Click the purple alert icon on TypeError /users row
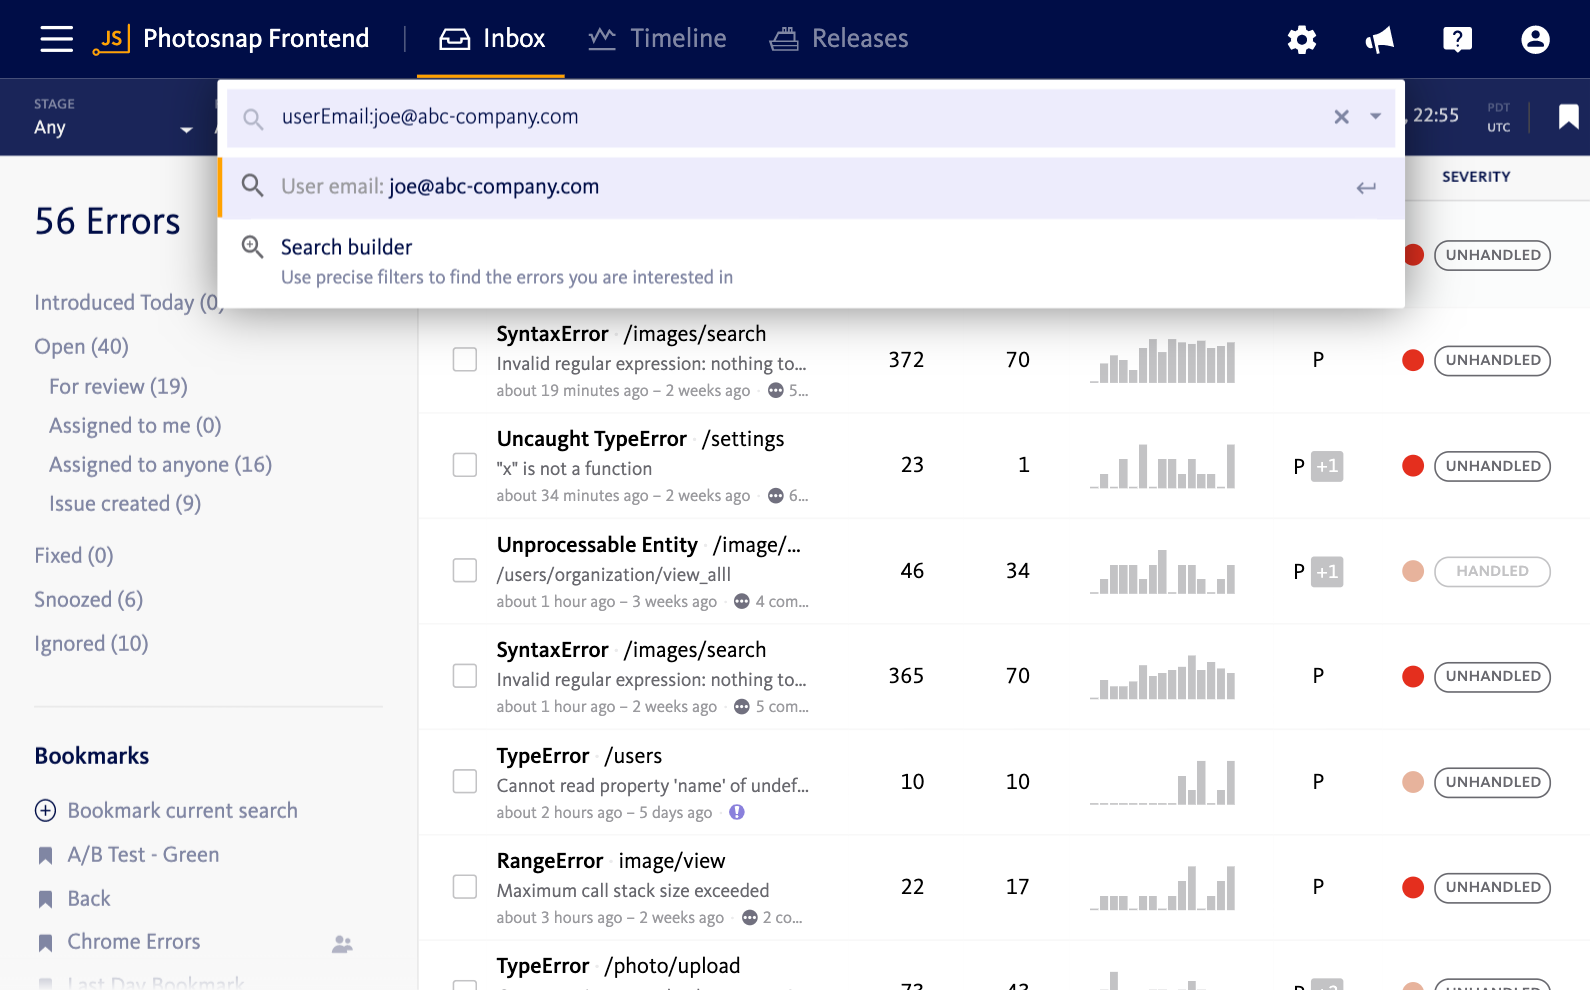1590x990 pixels. [x=737, y=812]
